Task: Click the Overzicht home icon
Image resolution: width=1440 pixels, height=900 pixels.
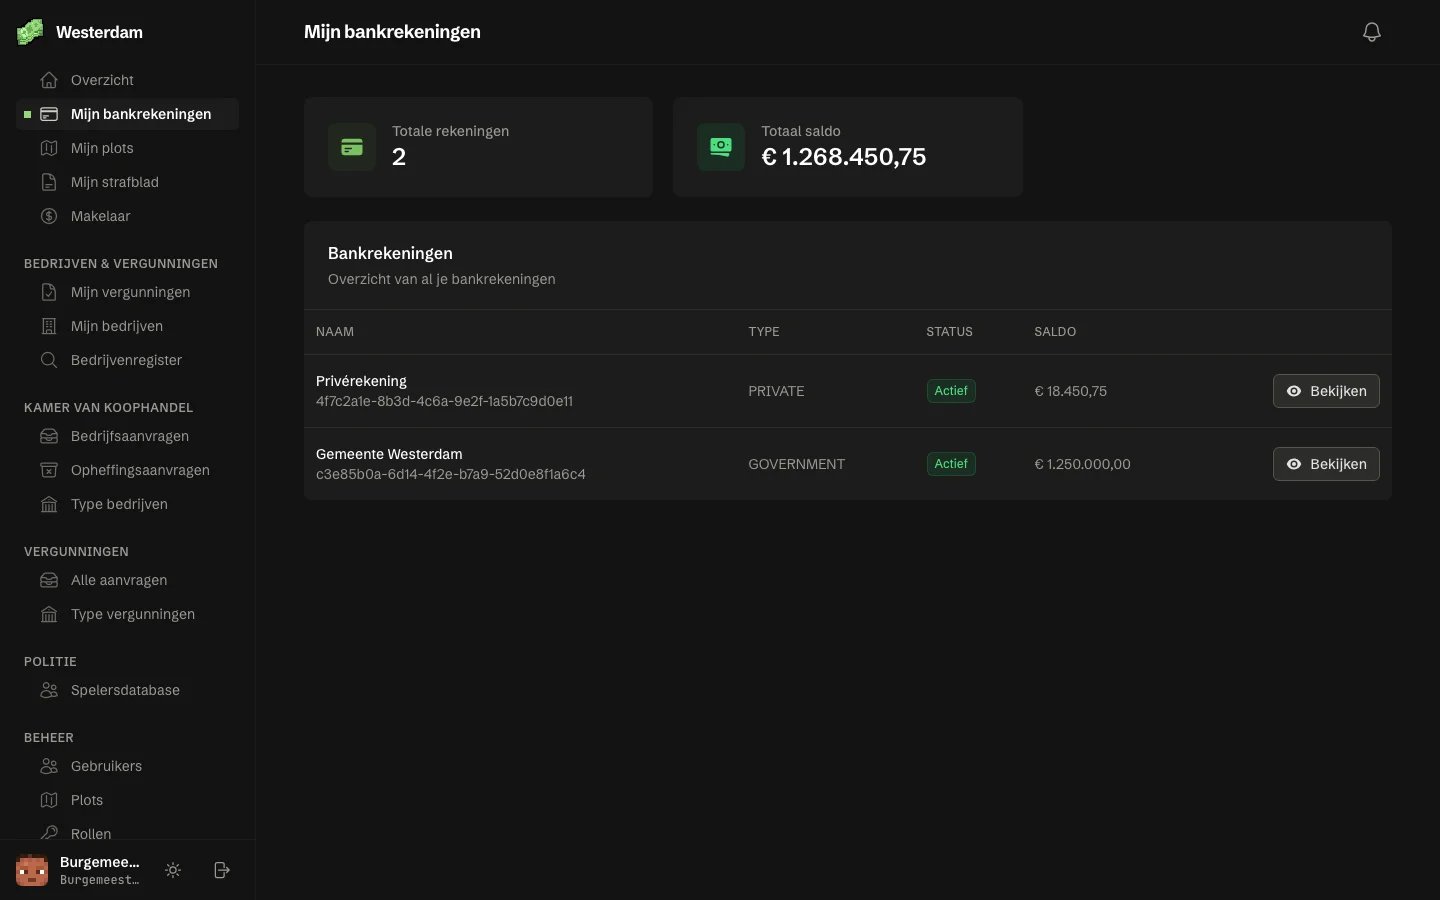Action: (x=49, y=80)
